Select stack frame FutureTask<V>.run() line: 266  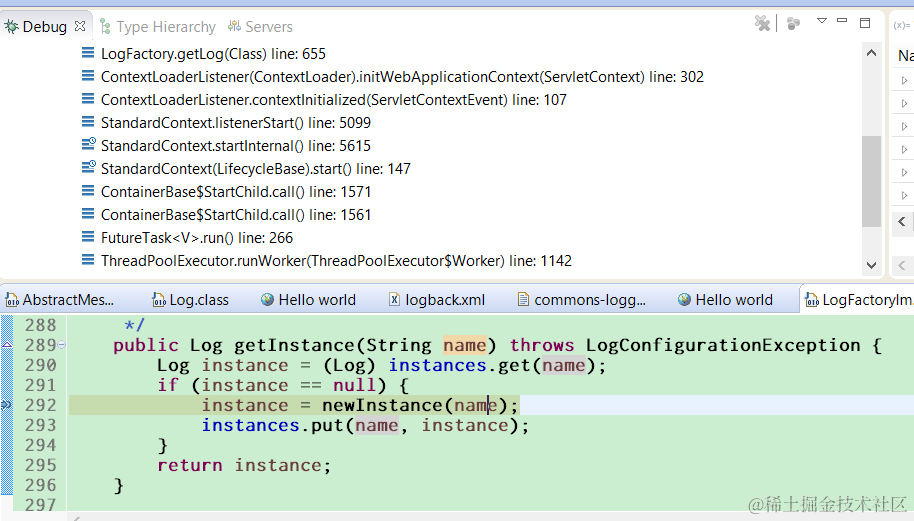click(196, 238)
